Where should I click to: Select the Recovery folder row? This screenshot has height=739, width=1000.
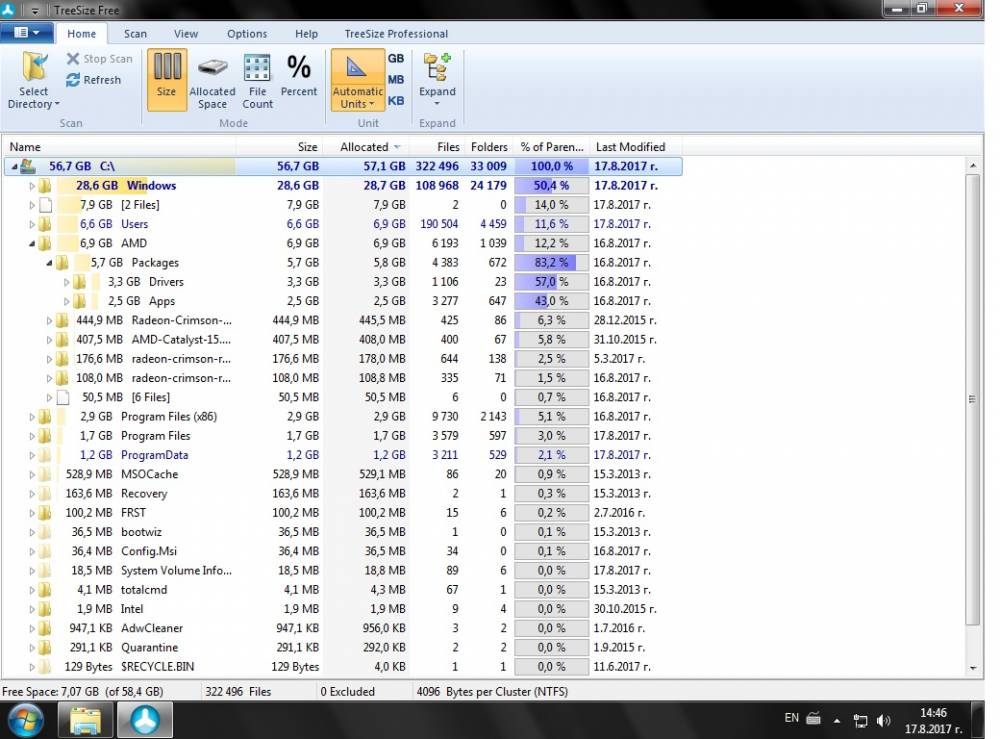point(342,494)
